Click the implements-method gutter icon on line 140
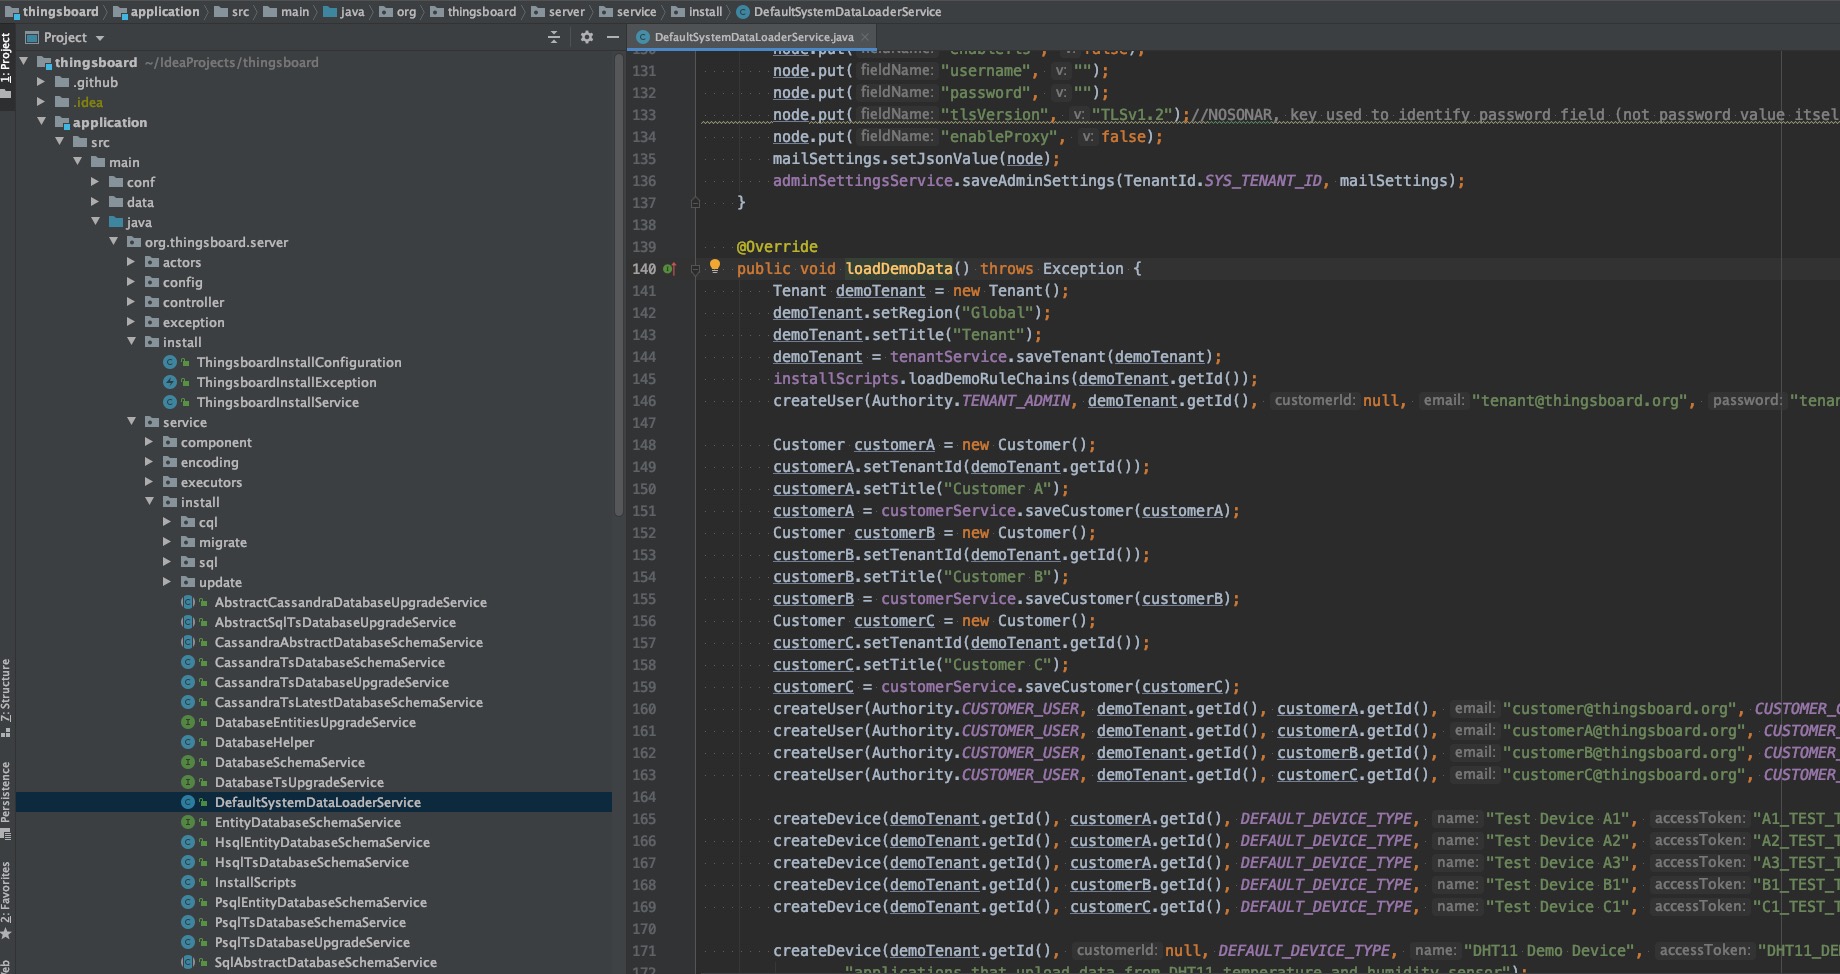 coord(669,269)
